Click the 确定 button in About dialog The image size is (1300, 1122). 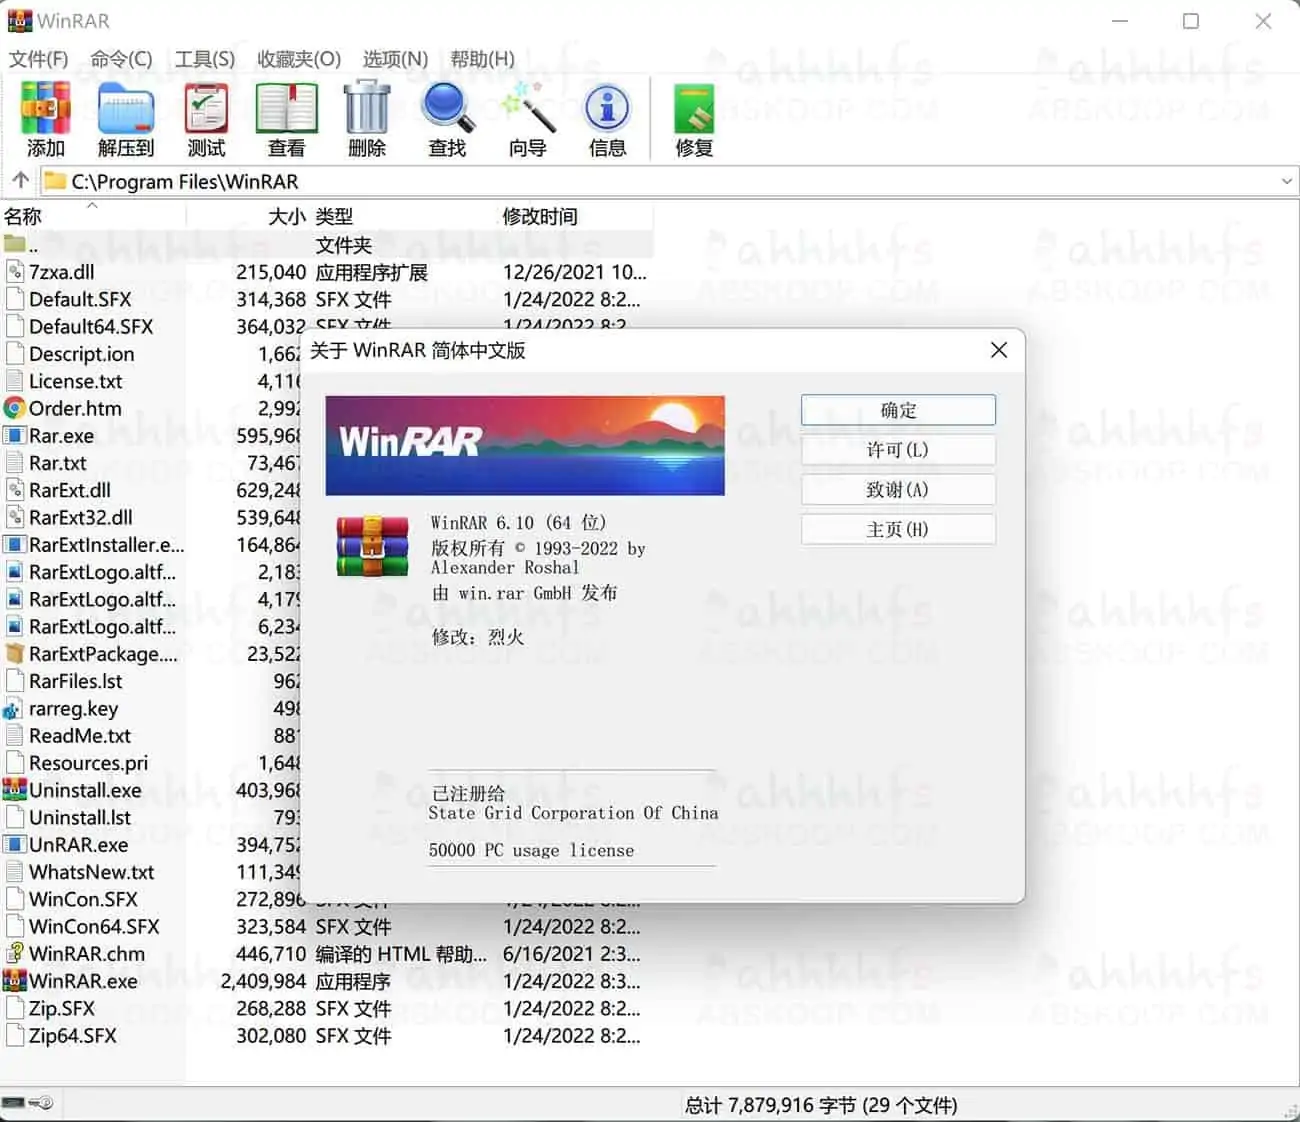tap(898, 410)
